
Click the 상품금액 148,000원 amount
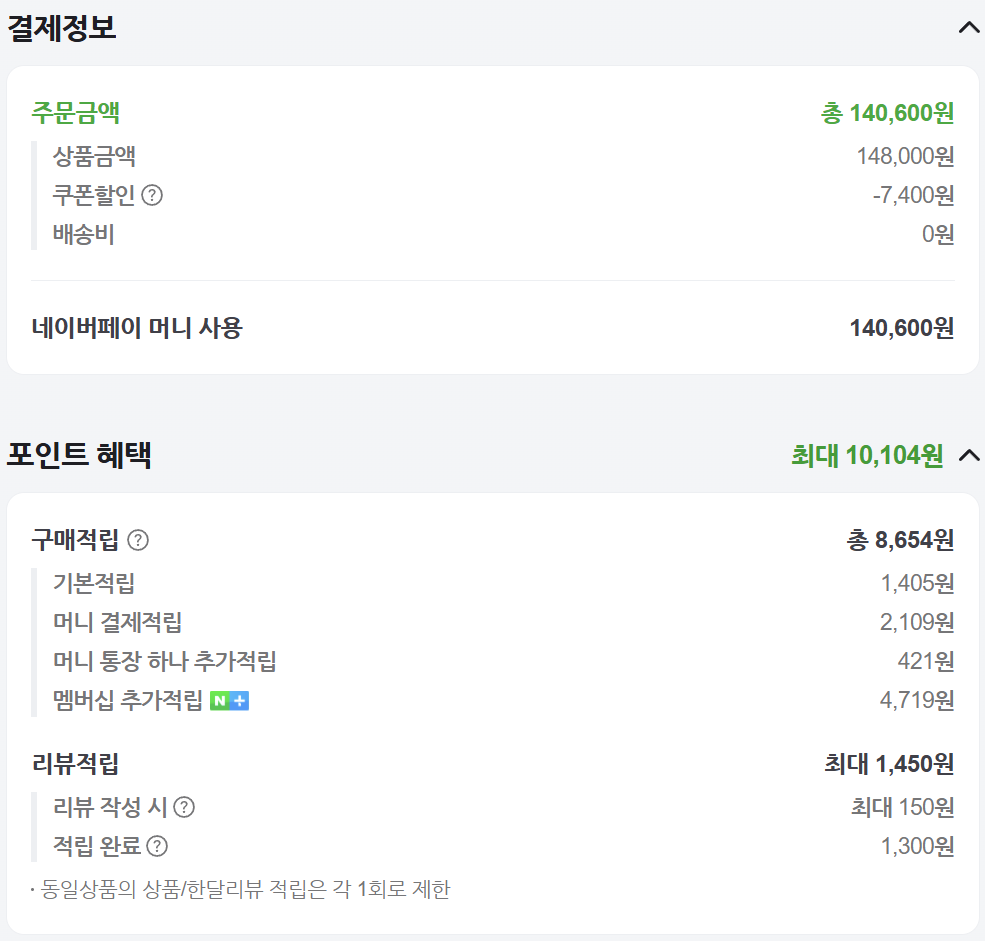coord(904,157)
